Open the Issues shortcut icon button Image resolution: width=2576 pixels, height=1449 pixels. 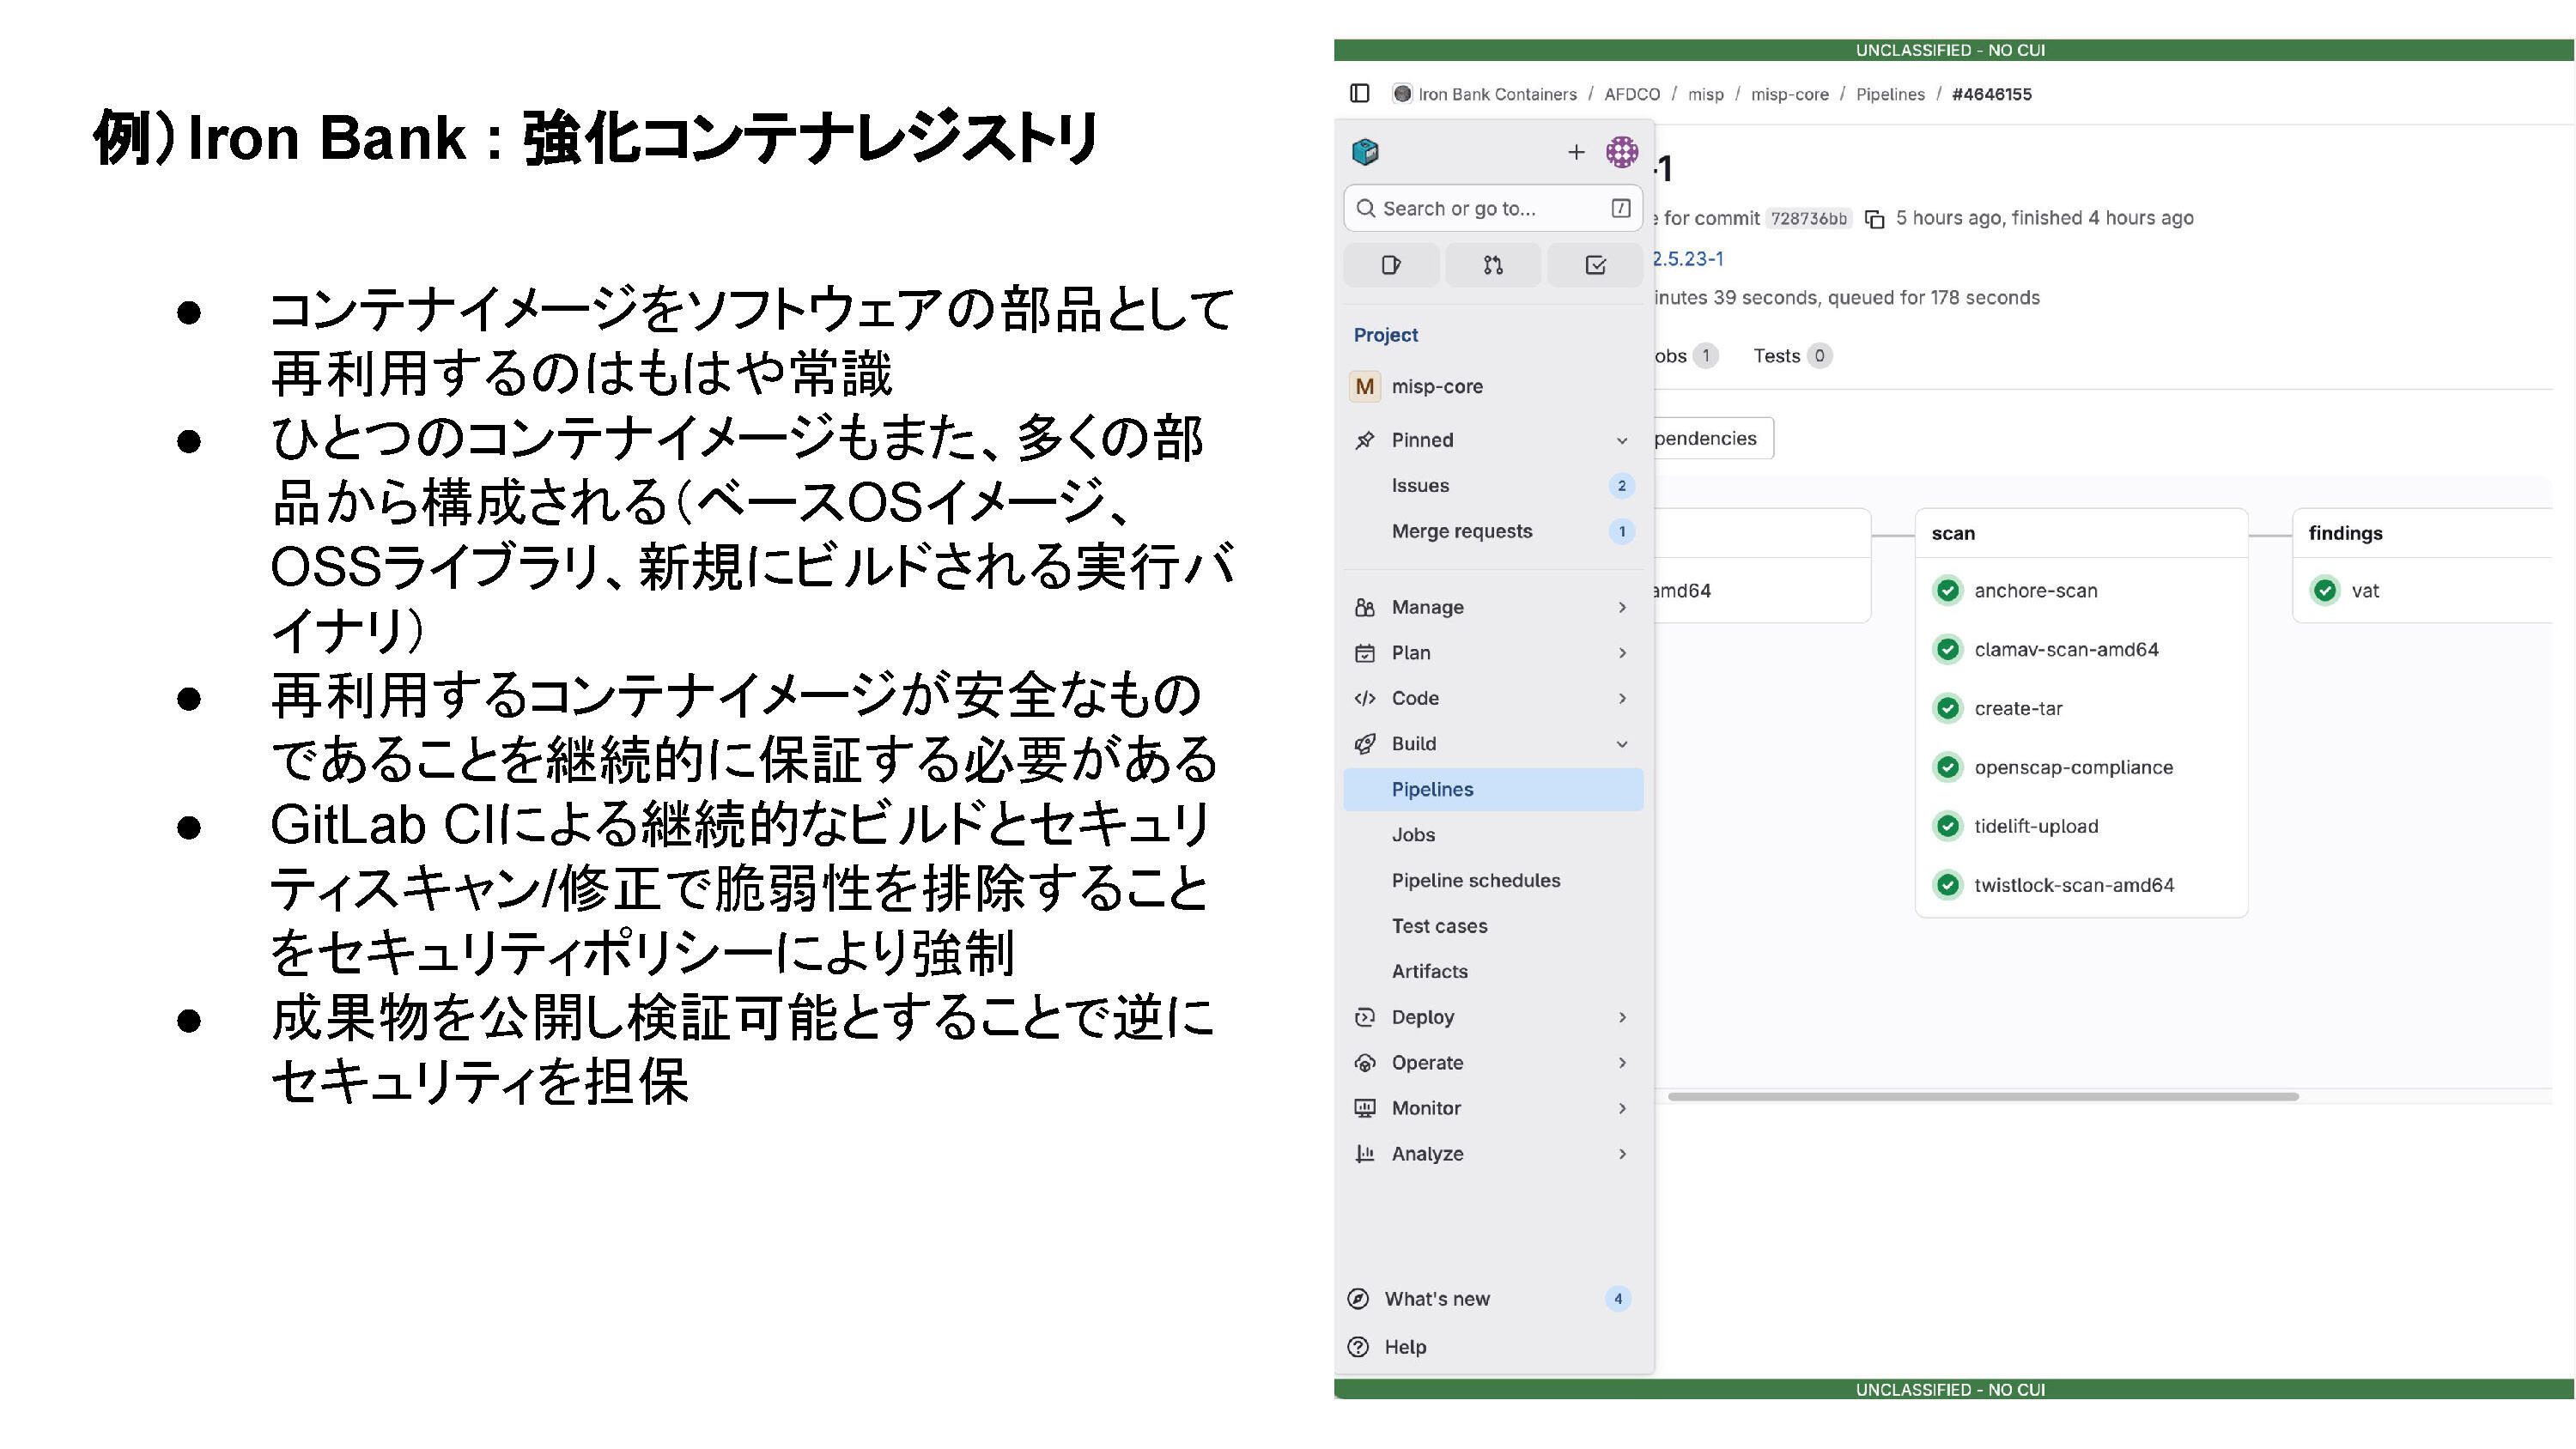click(1391, 265)
